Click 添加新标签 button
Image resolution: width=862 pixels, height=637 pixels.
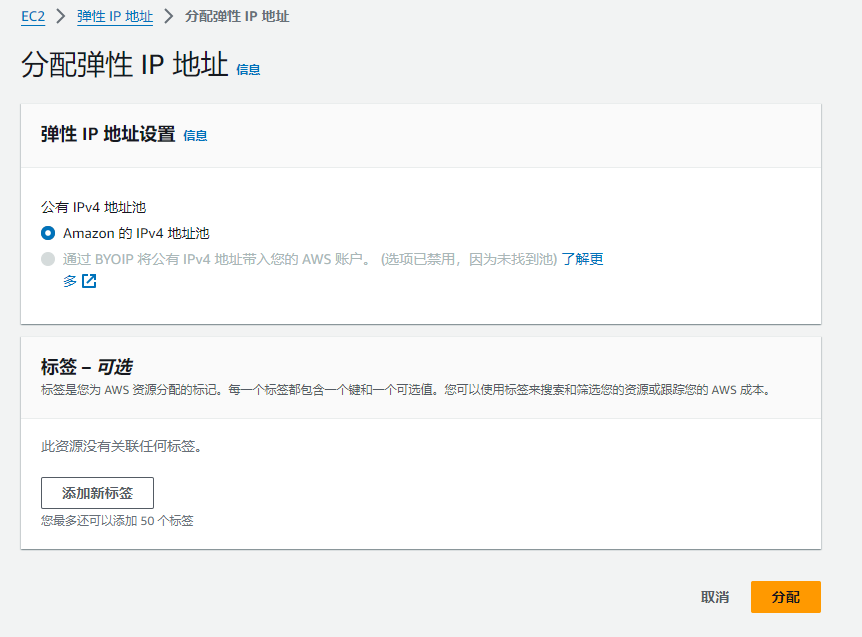click(97, 493)
